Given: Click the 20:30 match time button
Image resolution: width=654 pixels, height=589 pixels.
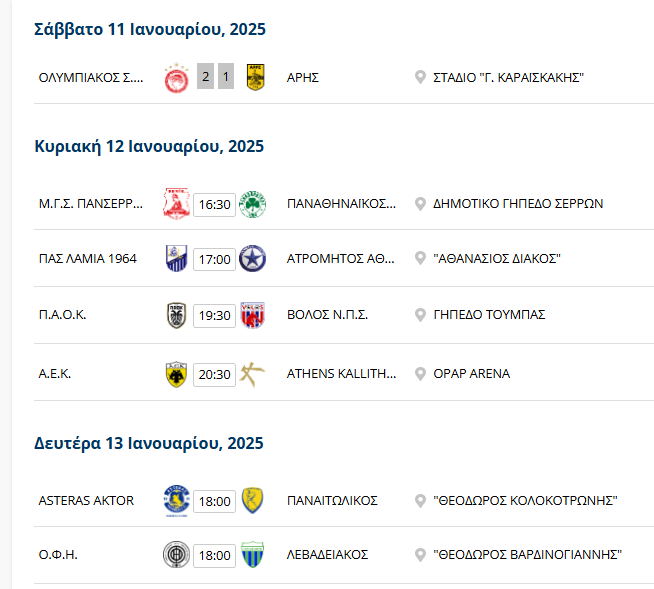Looking at the screenshot, I should pos(214,375).
